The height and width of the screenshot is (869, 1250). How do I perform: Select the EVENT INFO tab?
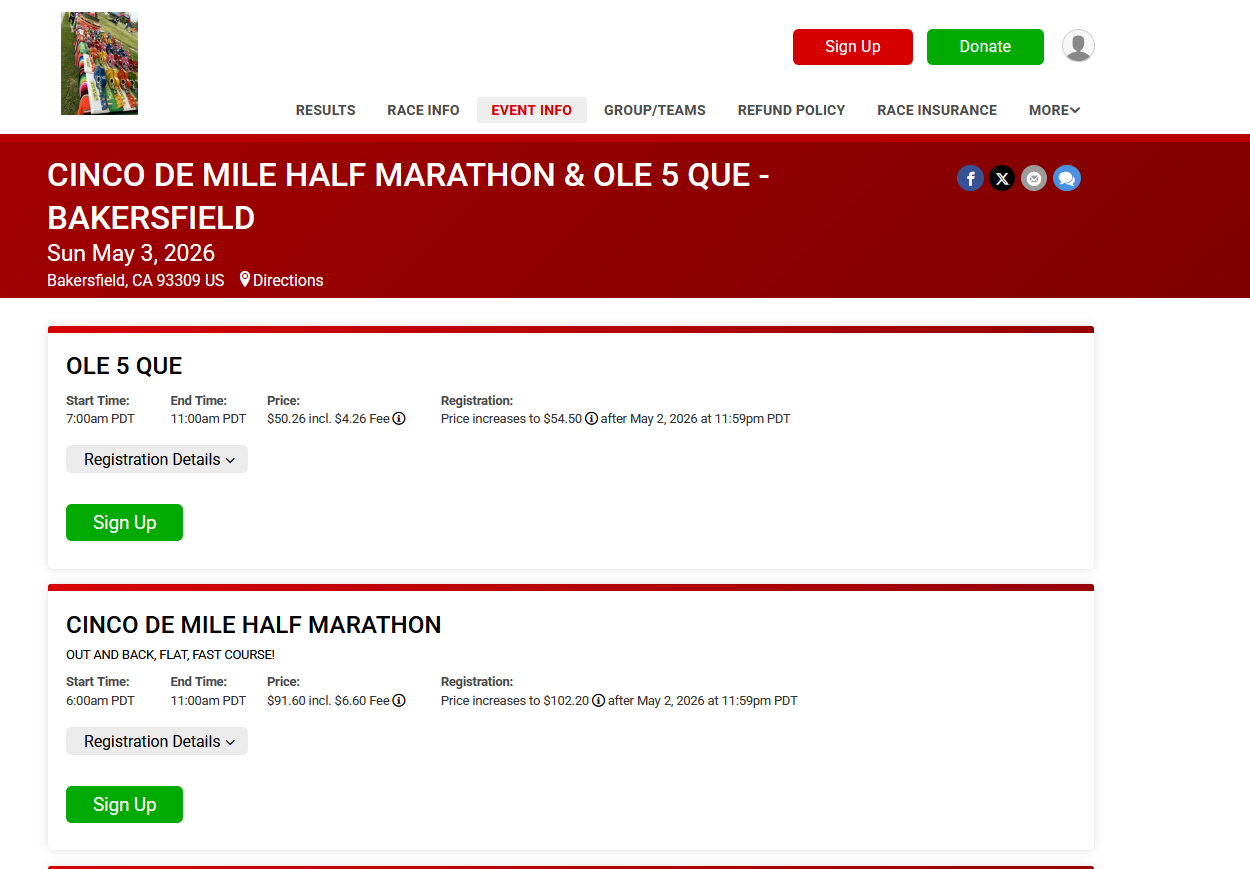click(532, 110)
